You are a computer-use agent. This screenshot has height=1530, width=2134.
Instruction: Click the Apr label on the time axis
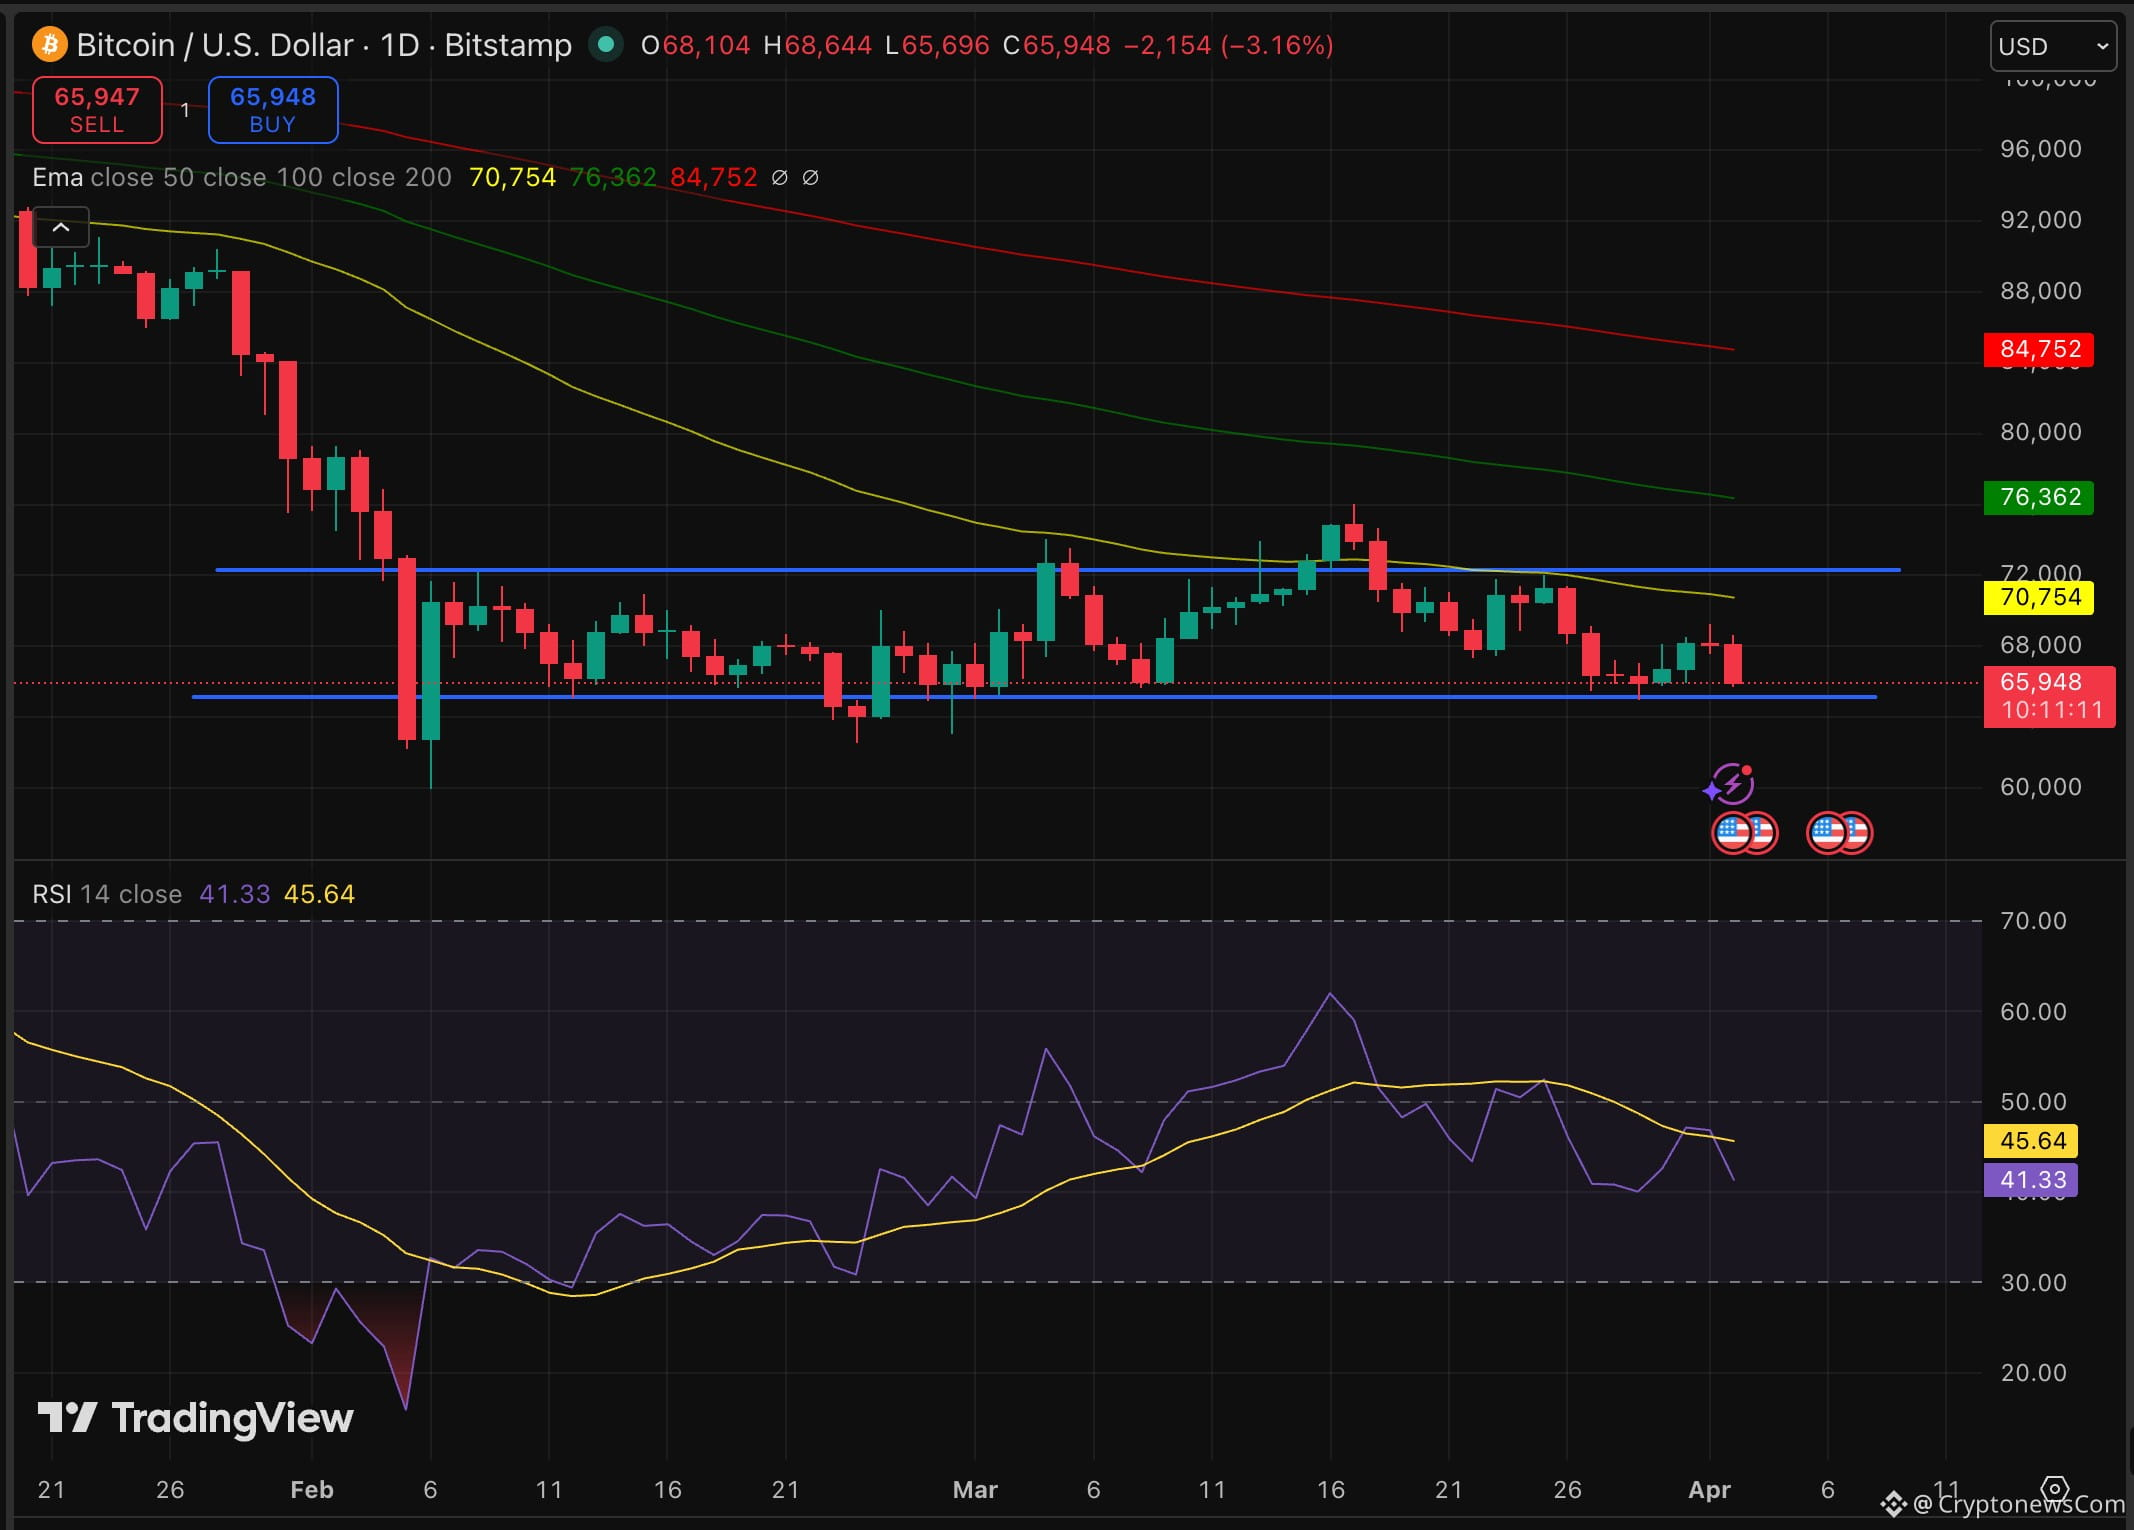click(x=1711, y=1489)
